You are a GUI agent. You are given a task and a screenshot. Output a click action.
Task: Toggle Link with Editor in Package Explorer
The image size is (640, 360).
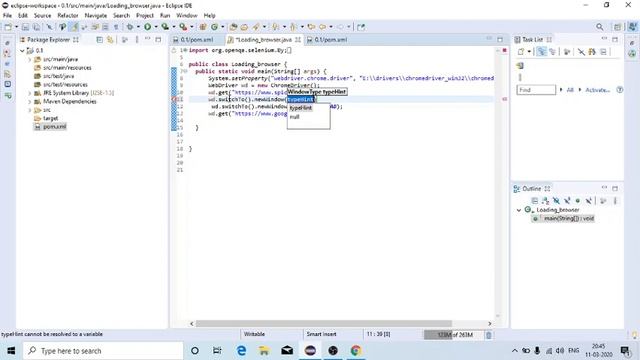coord(110,40)
